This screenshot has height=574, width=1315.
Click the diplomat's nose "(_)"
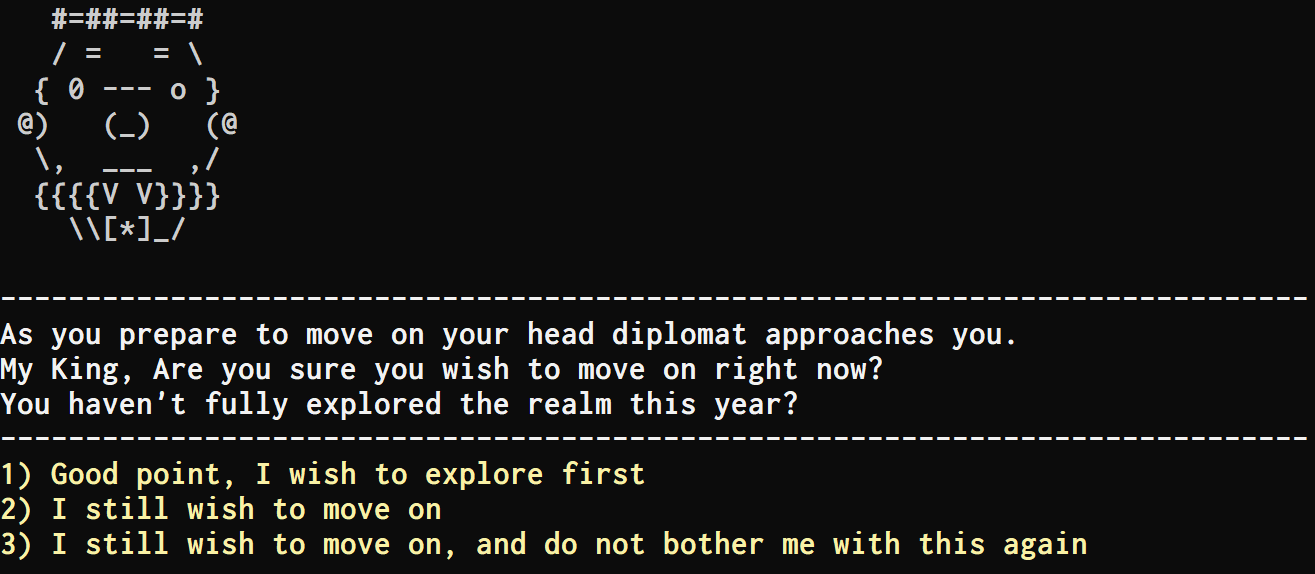127,126
